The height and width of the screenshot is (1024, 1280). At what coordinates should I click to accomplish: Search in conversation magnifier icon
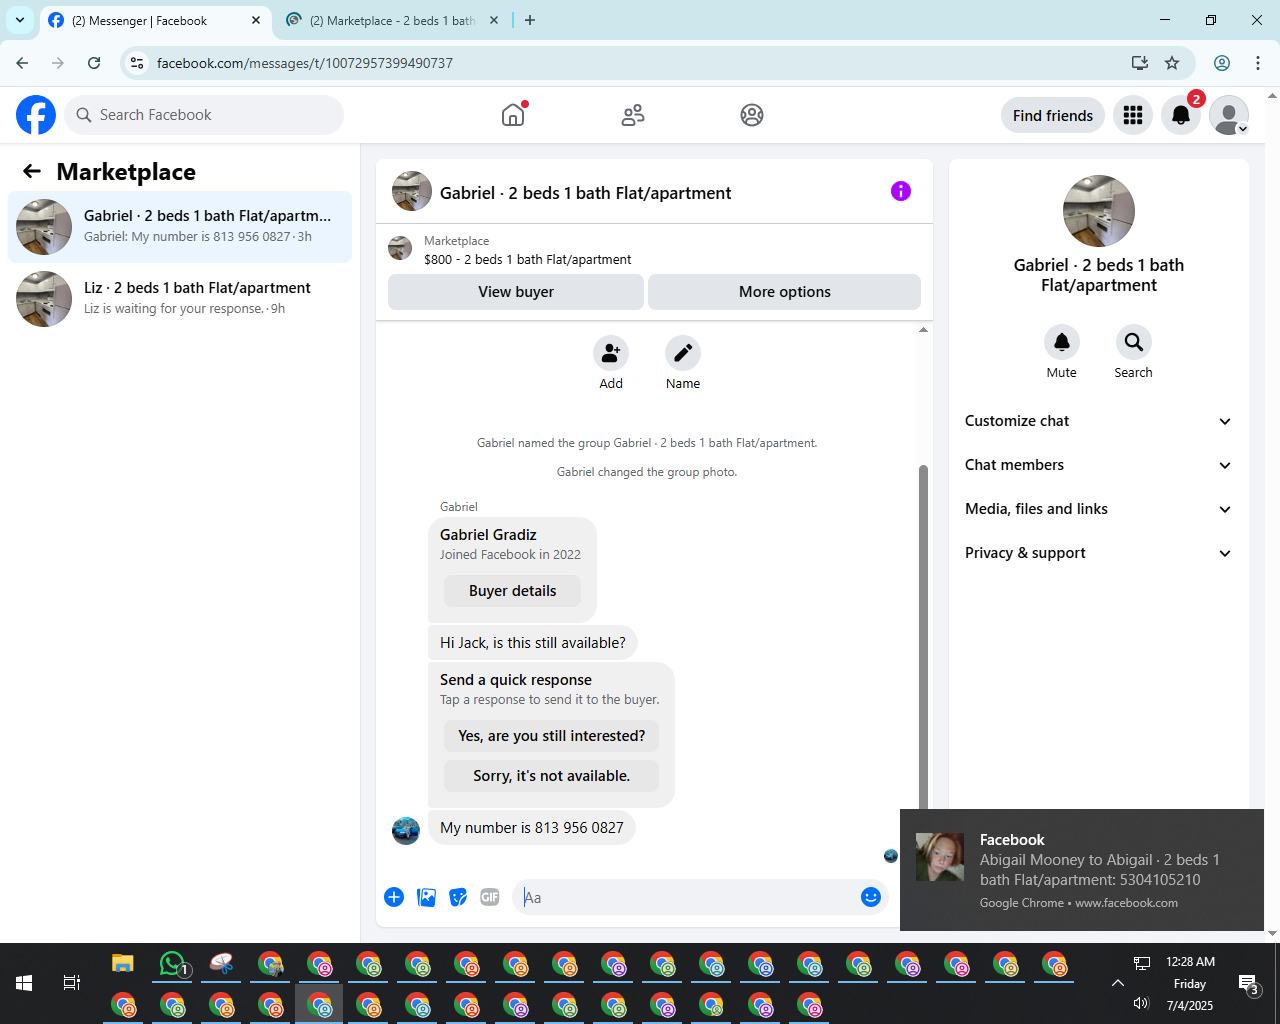[x=1134, y=342]
